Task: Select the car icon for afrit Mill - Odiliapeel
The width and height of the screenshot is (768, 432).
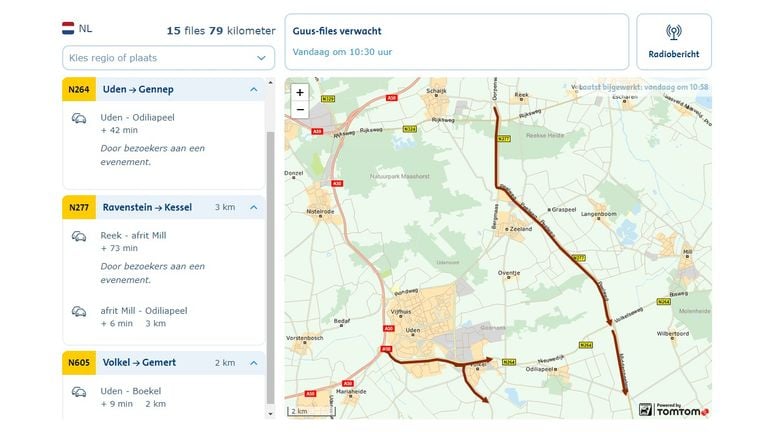Action: pyautogui.click(x=78, y=311)
